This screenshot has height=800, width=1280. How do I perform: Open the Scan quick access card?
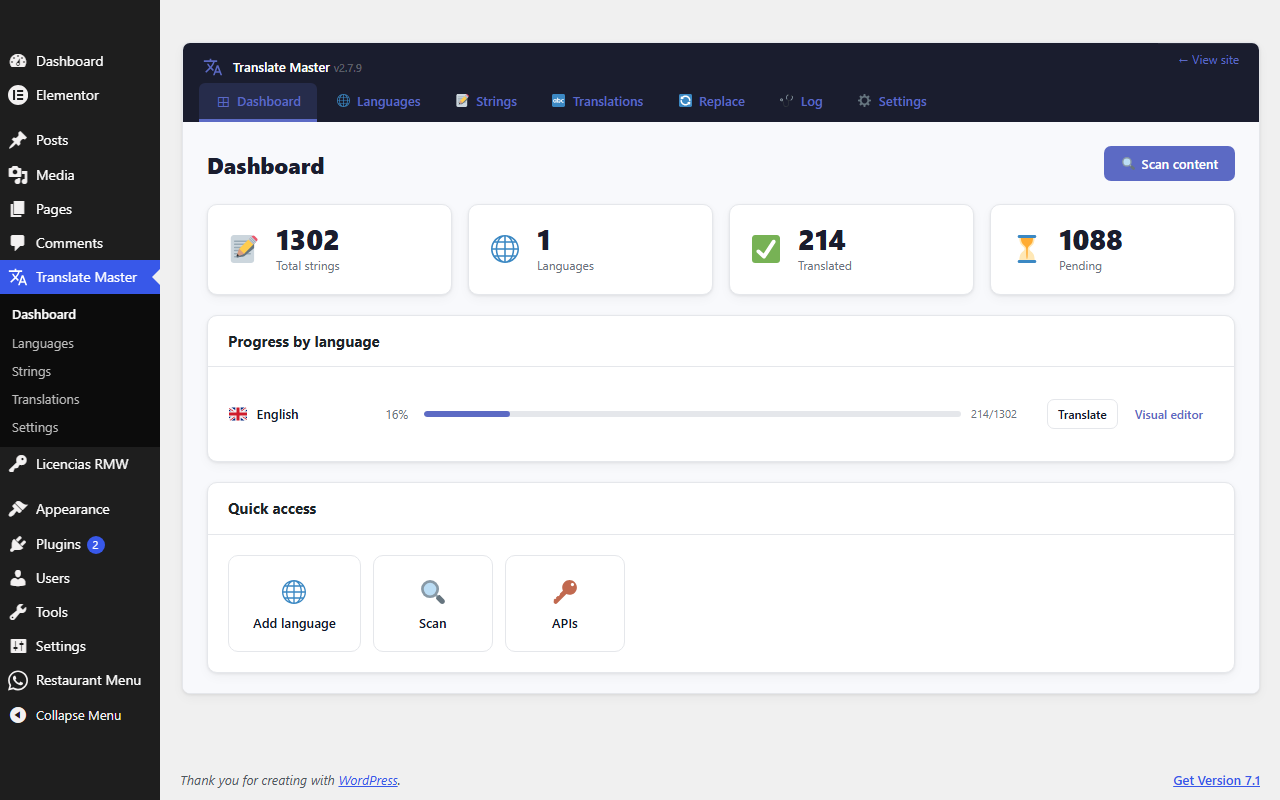(433, 604)
